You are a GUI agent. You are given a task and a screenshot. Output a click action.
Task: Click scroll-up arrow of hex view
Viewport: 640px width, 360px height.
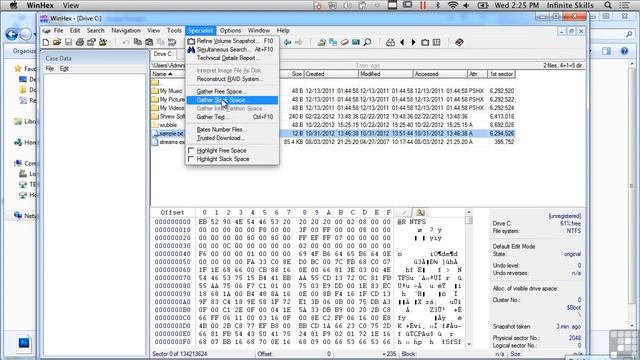469,212
